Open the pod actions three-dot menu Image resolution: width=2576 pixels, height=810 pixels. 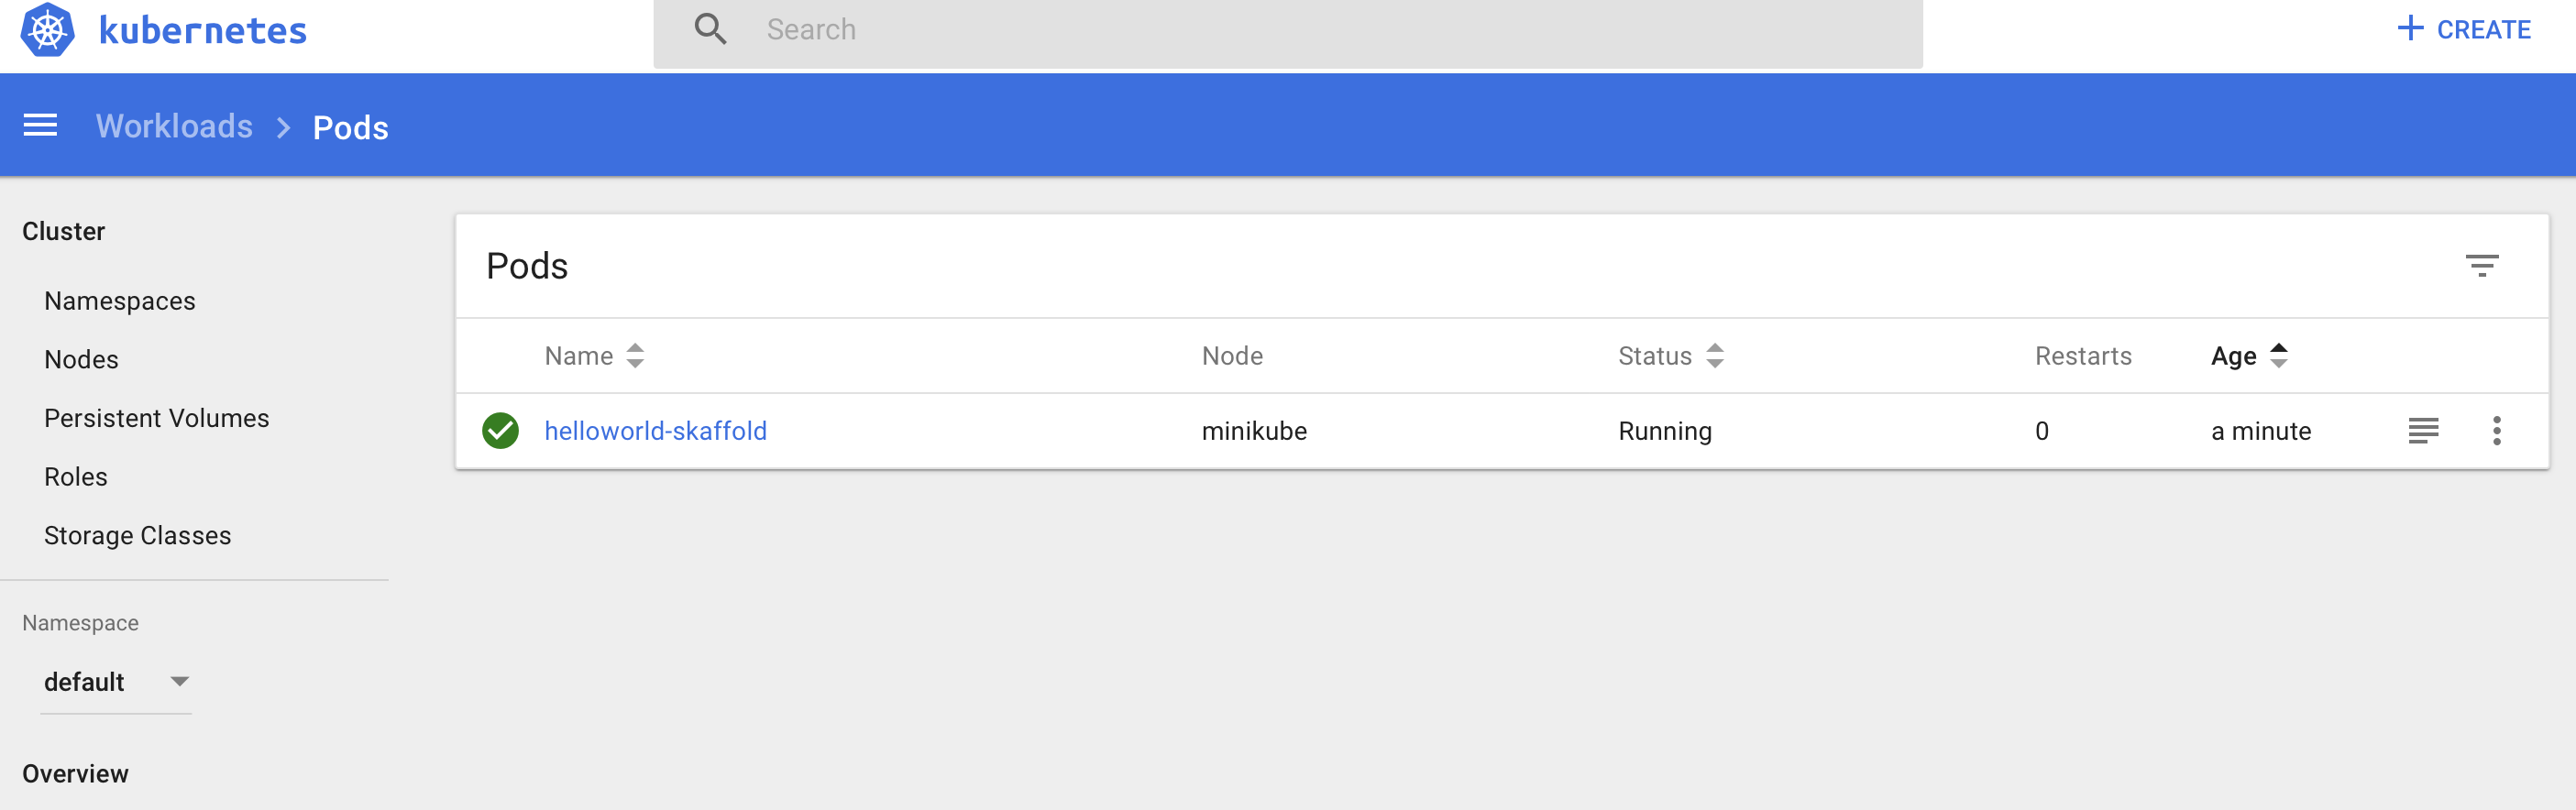click(2497, 431)
